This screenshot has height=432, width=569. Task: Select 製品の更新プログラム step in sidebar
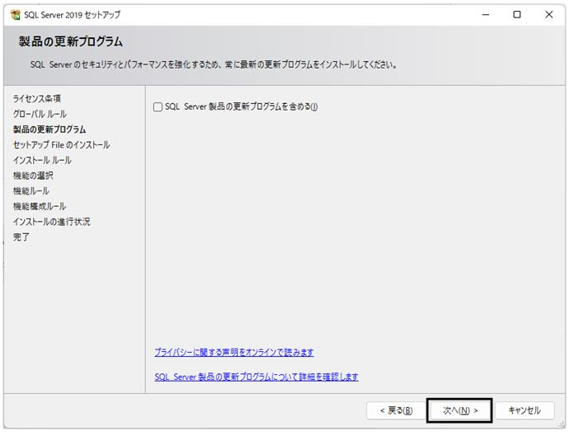click(49, 129)
